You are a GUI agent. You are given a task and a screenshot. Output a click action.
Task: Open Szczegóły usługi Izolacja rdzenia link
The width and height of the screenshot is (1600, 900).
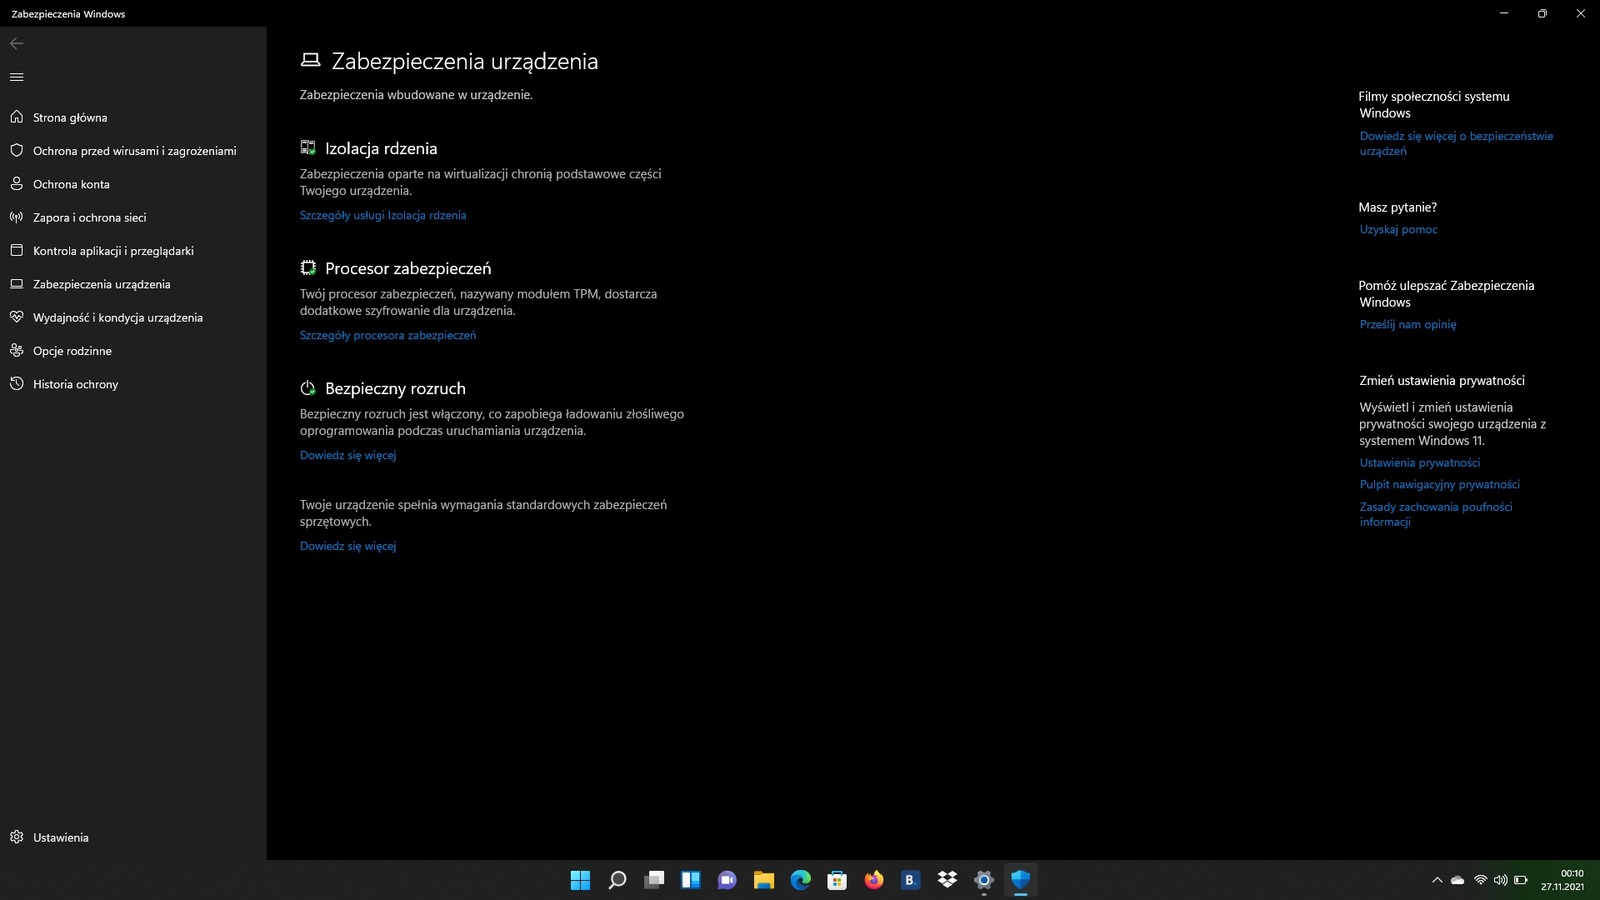(x=382, y=215)
